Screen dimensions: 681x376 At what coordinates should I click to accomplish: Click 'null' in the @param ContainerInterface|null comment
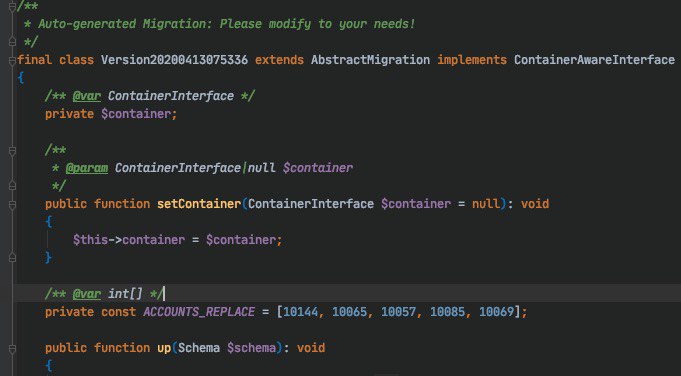pyautogui.click(x=261, y=168)
